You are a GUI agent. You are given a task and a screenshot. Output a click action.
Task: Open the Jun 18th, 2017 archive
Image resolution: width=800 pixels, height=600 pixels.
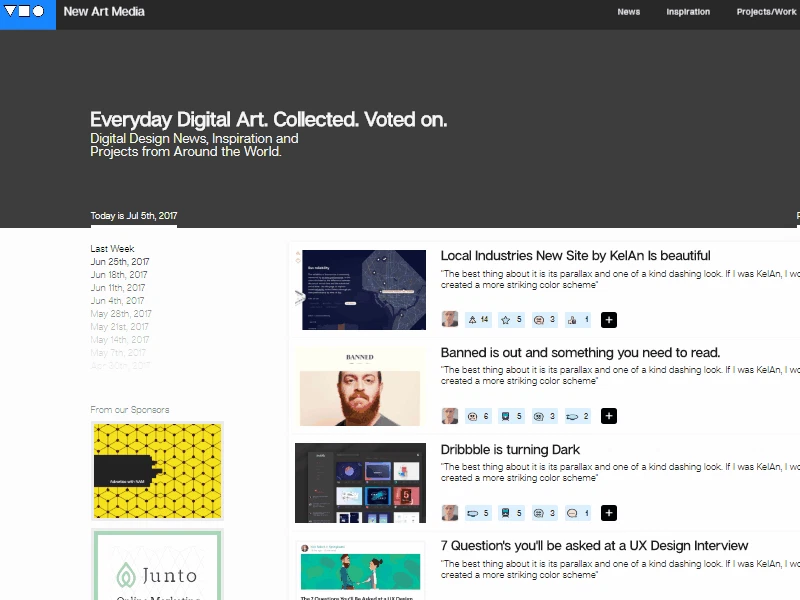click(119, 274)
